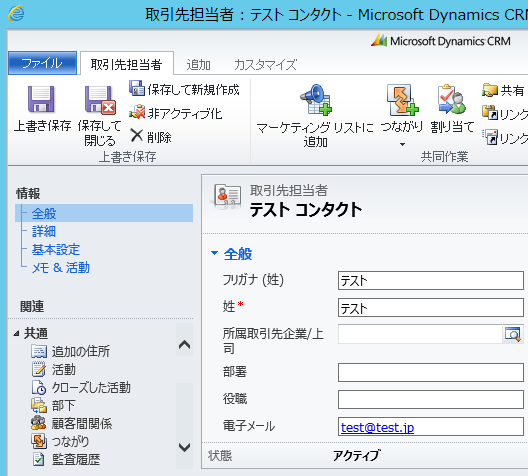The height and width of the screenshot is (476, 528).
Task: Collapse the 共通 group in related pane
Action: coord(16,334)
